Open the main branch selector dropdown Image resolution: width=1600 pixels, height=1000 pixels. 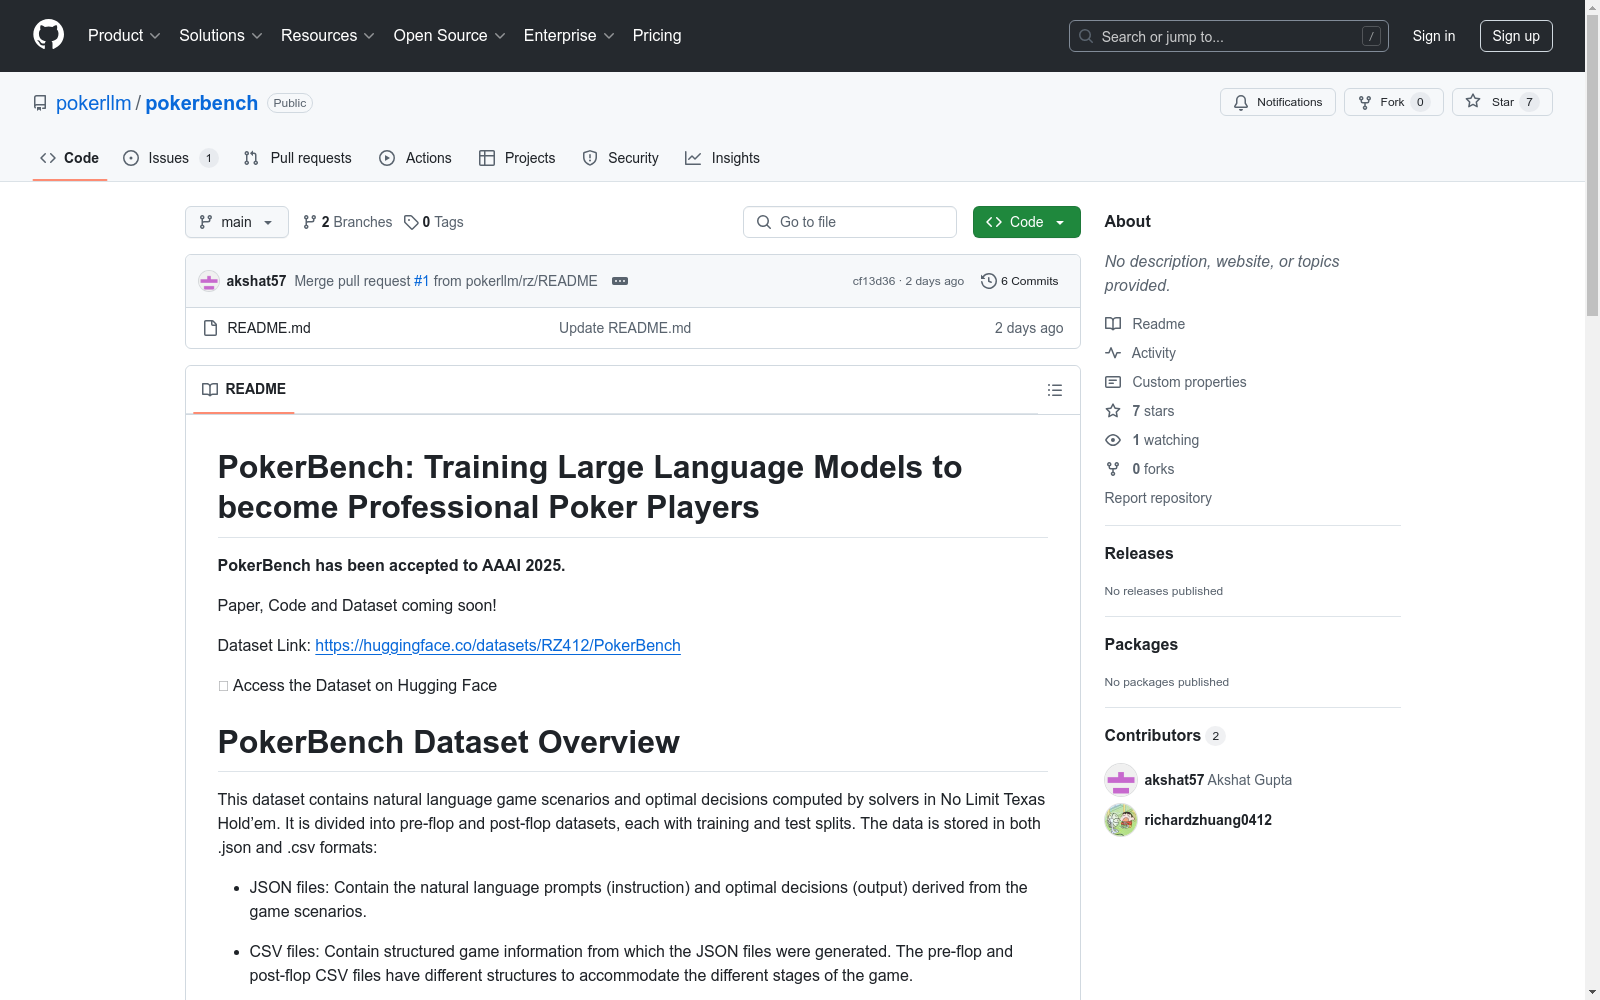[x=236, y=222]
